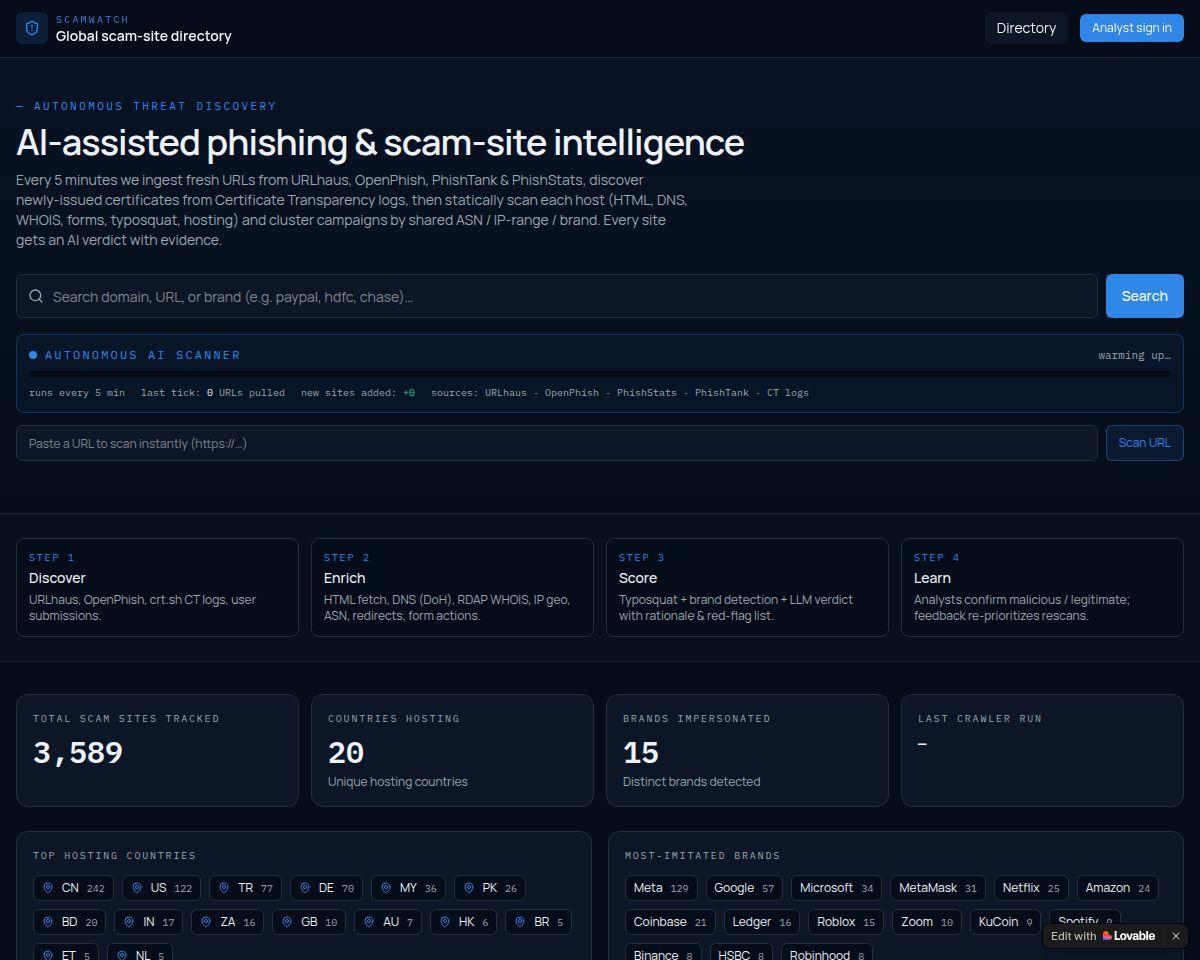Click the Most-Imitated Brands heading
Screen dimensions: 1200x960
pos(703,855)
